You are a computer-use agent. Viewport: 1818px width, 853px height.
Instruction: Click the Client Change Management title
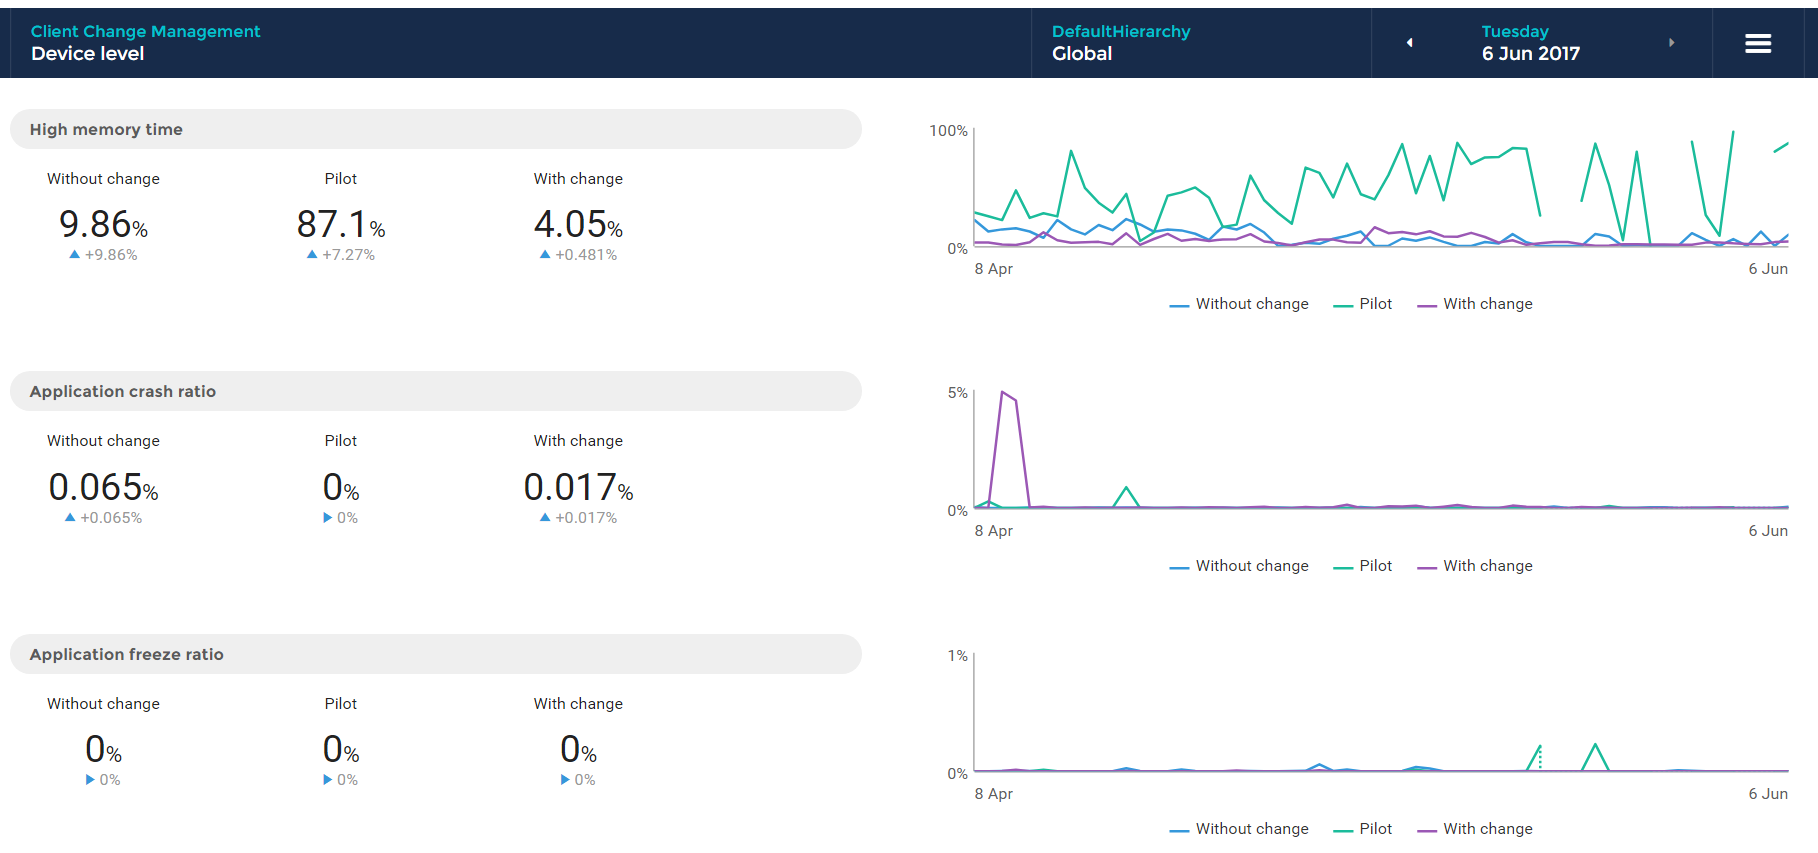[x=145, y=31]
